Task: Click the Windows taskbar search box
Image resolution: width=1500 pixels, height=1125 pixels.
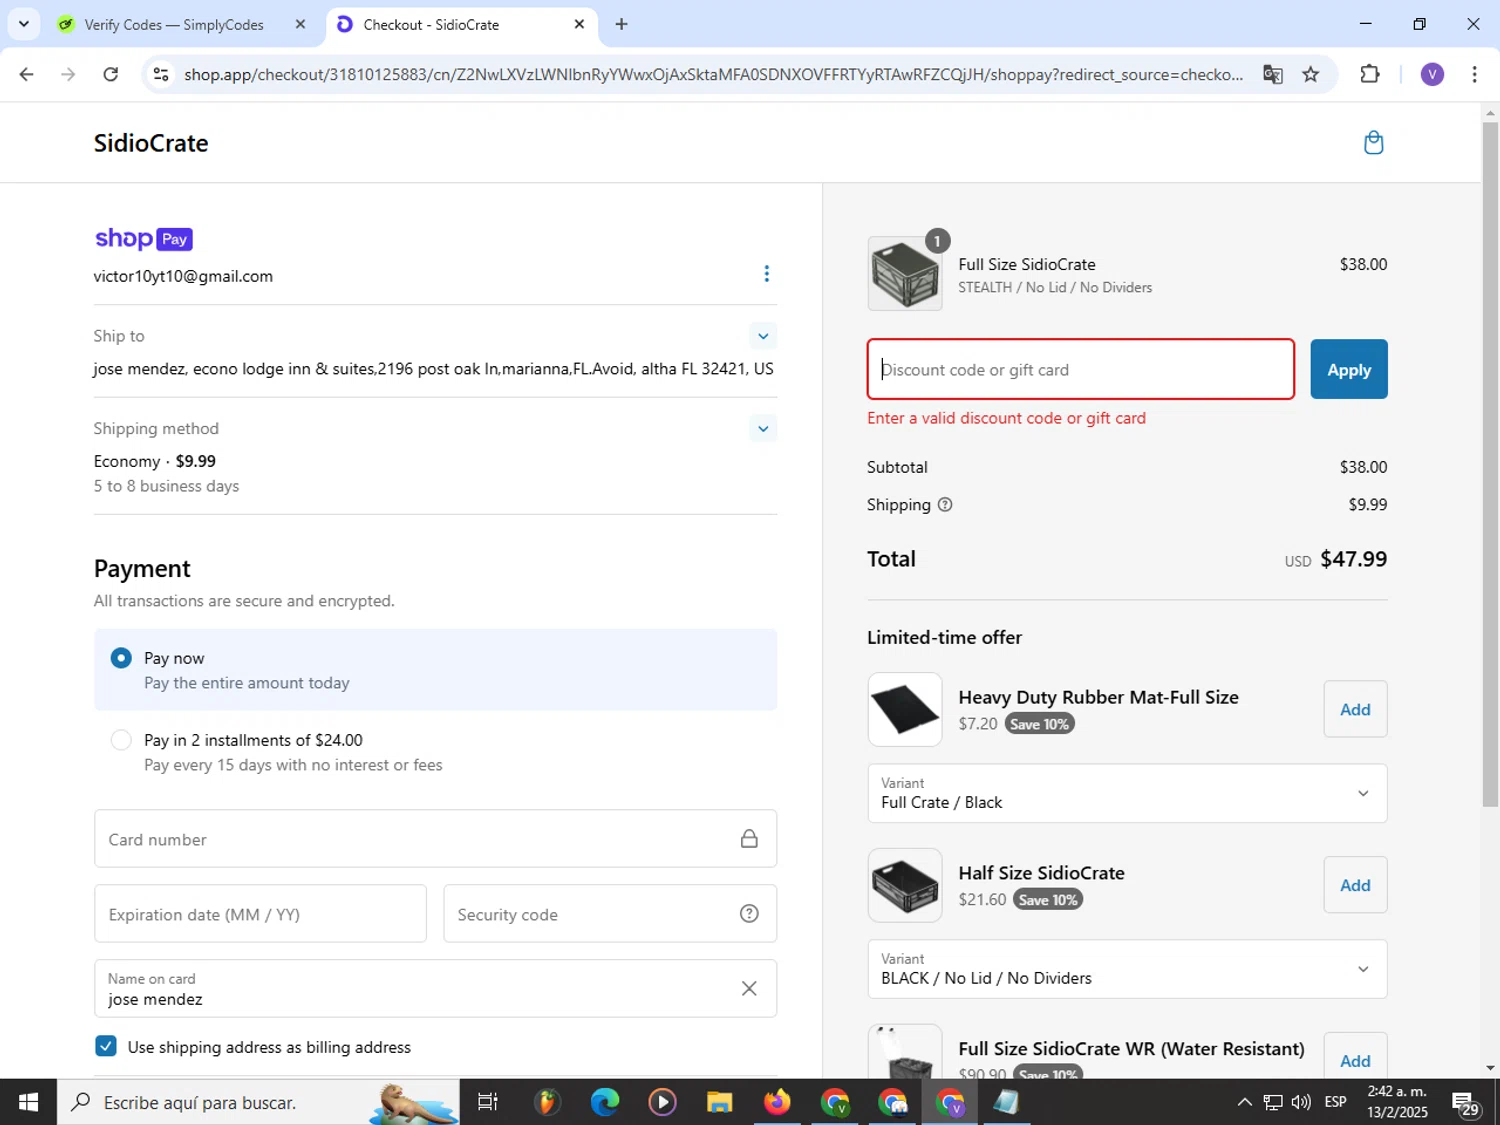Action: coord(258,1102)
